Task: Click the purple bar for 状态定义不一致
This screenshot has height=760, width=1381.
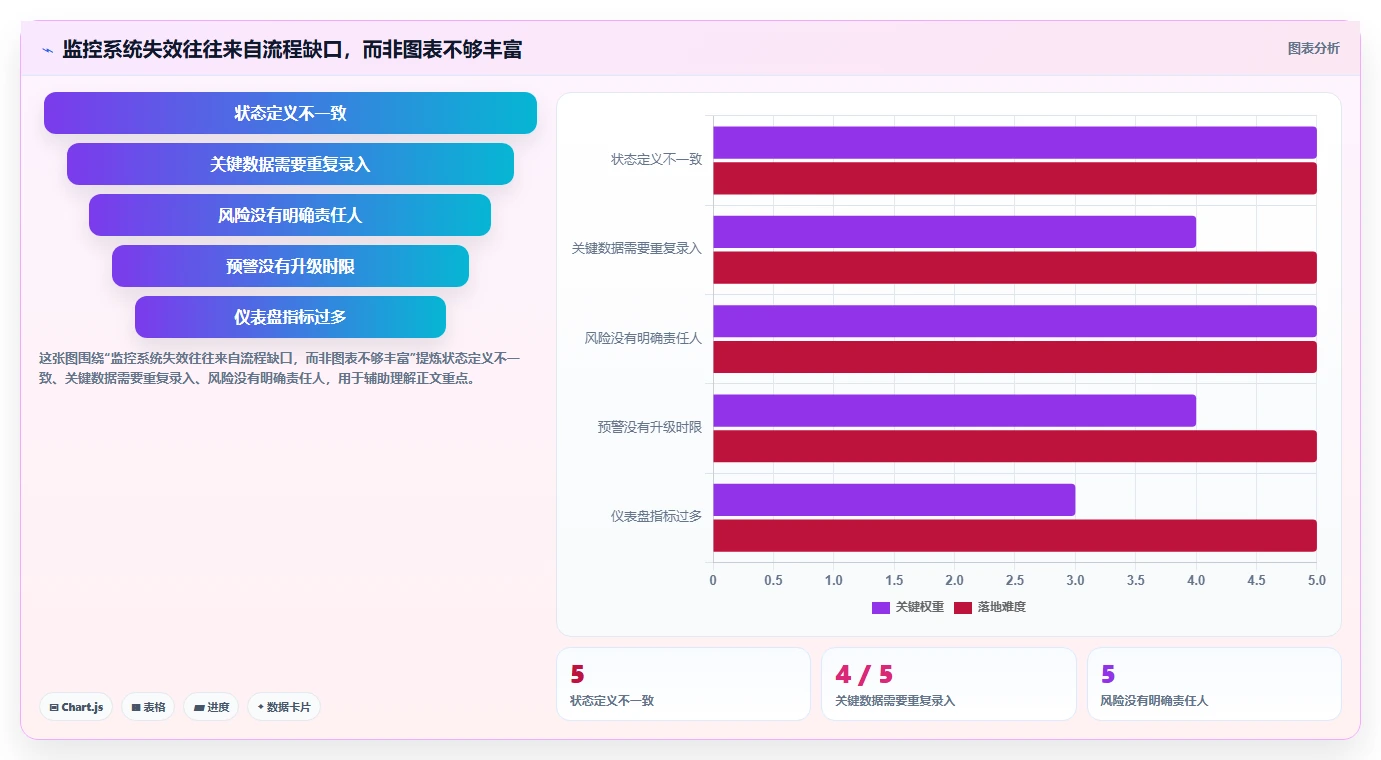Action: click(1015, 142)
